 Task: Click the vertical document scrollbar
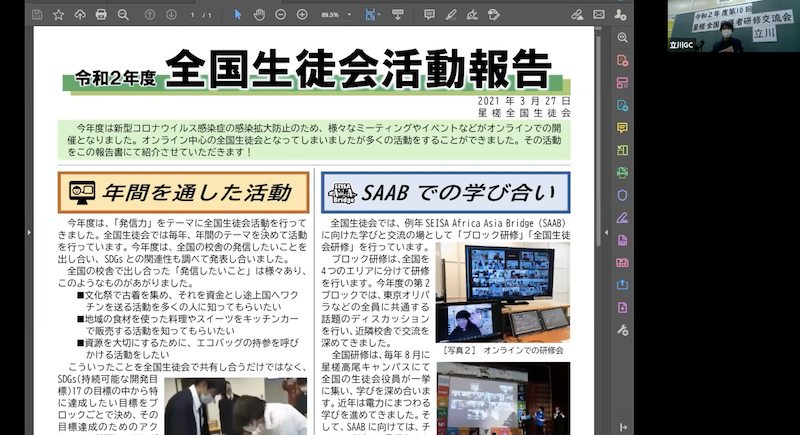(x=598, y=140)
